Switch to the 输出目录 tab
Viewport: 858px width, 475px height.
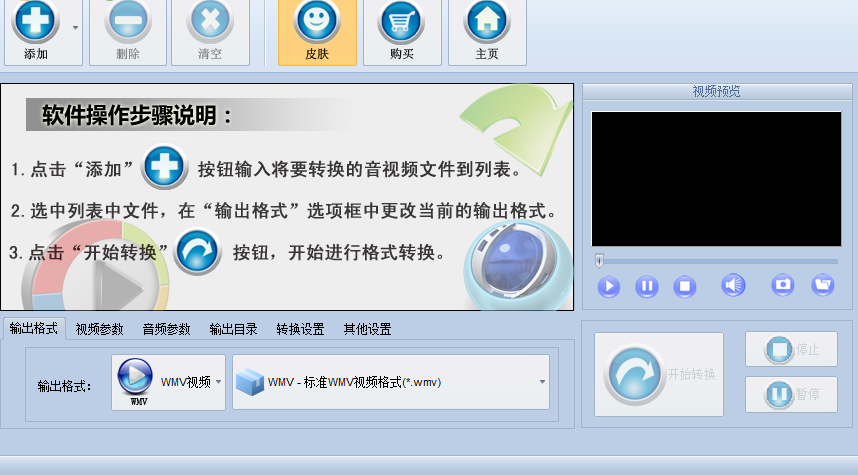[234, 329]
